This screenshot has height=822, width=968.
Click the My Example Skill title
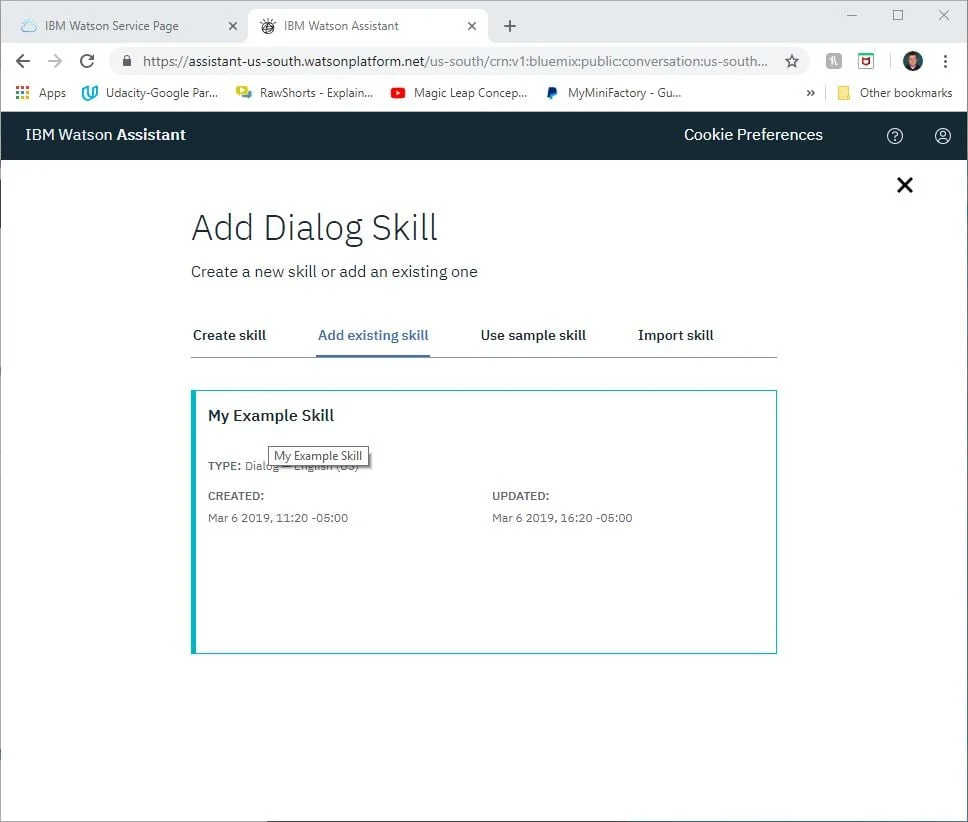pos(271,415)
